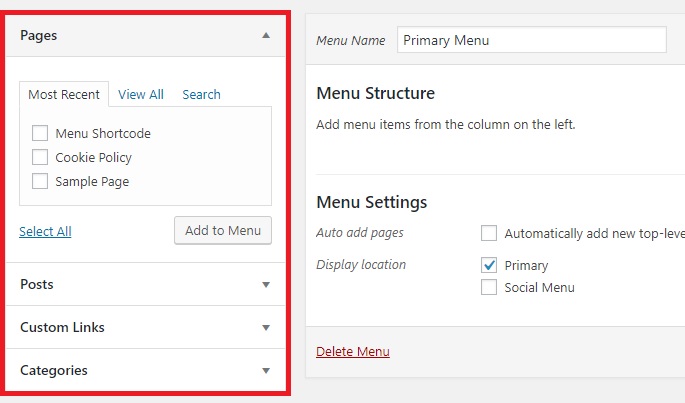Expand the Posts panel with its down arrow
Viewport: 685px width, 403px height.
[x=266, y=285]
